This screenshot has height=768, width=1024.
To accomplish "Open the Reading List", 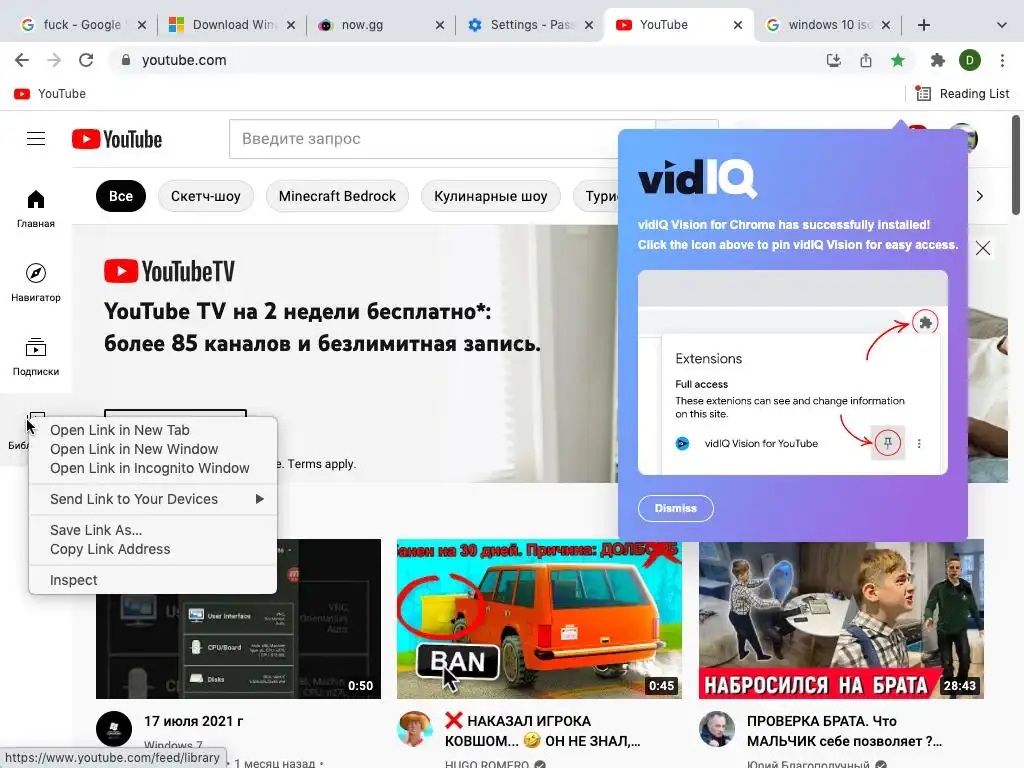I will tap(962, 94).
